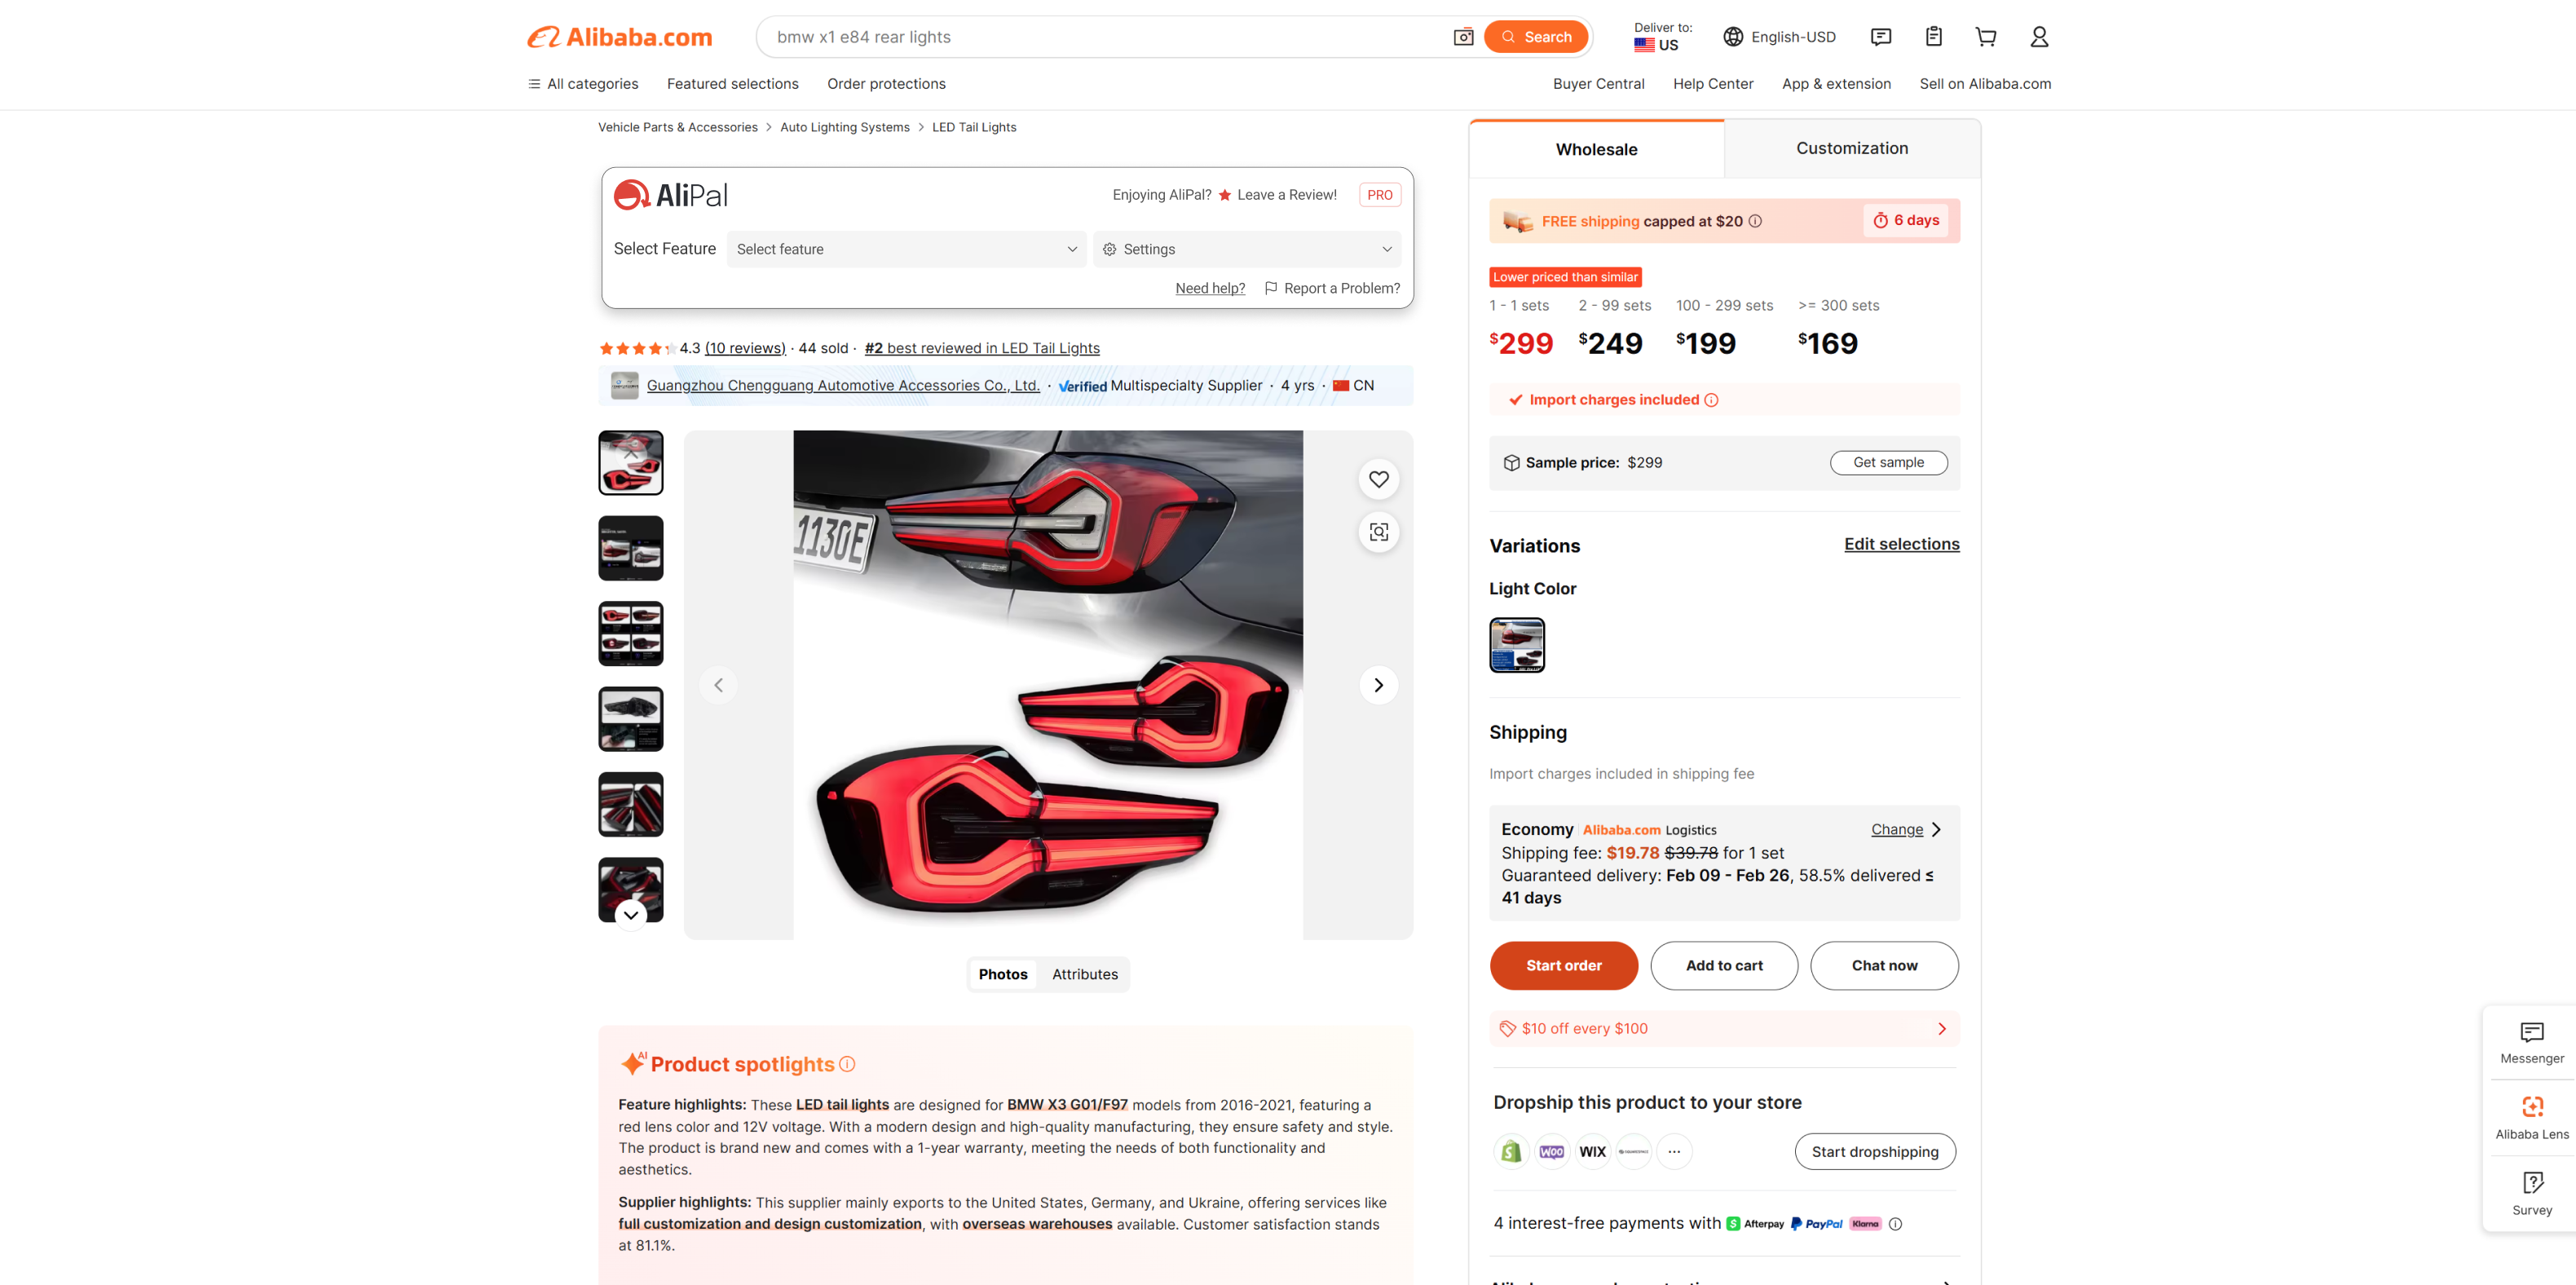Click the find similar image search icon
Screen dimensions: 2576x1285
click(x=1378, y=532)
